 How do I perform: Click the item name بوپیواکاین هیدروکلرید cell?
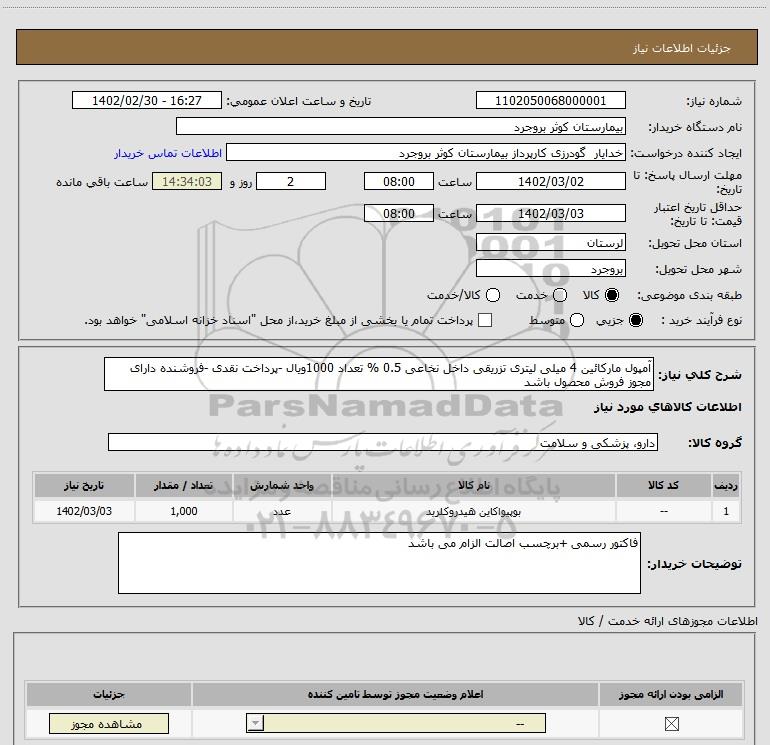pyautogui.click(x=474, y=511)
